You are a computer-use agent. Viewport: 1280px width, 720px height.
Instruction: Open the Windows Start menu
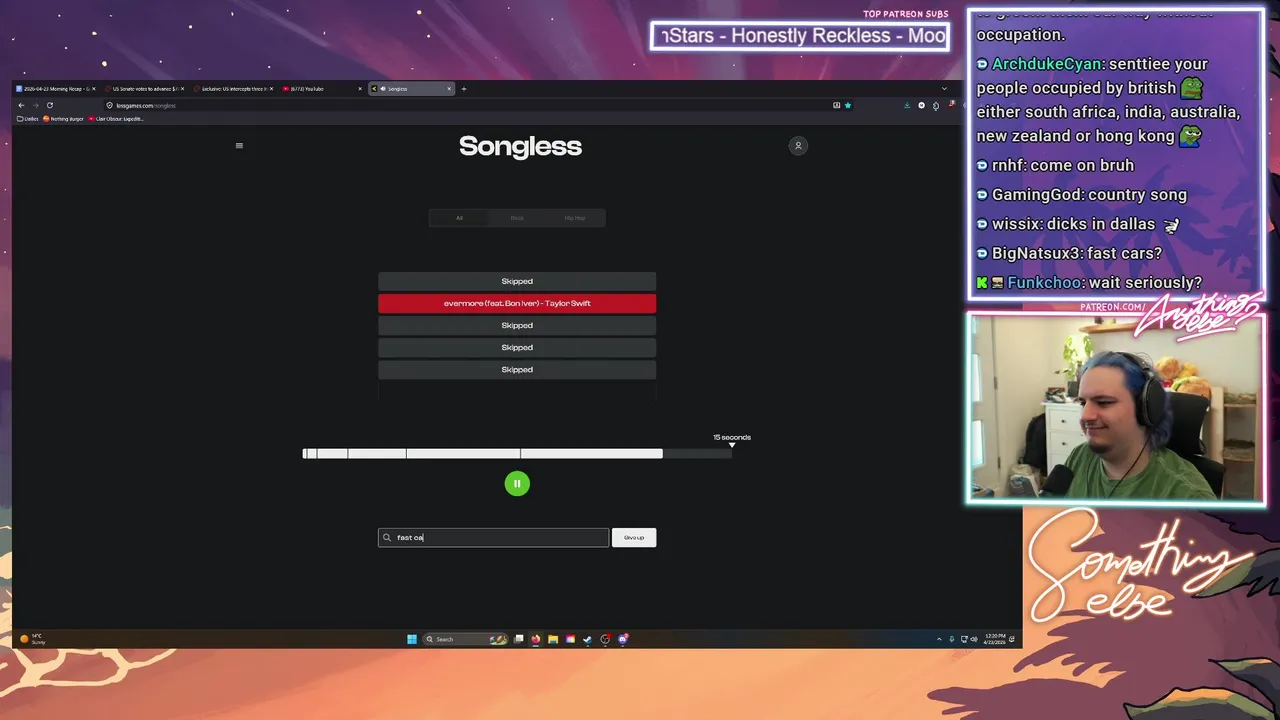pyautogui.click(x=412, y=639)
